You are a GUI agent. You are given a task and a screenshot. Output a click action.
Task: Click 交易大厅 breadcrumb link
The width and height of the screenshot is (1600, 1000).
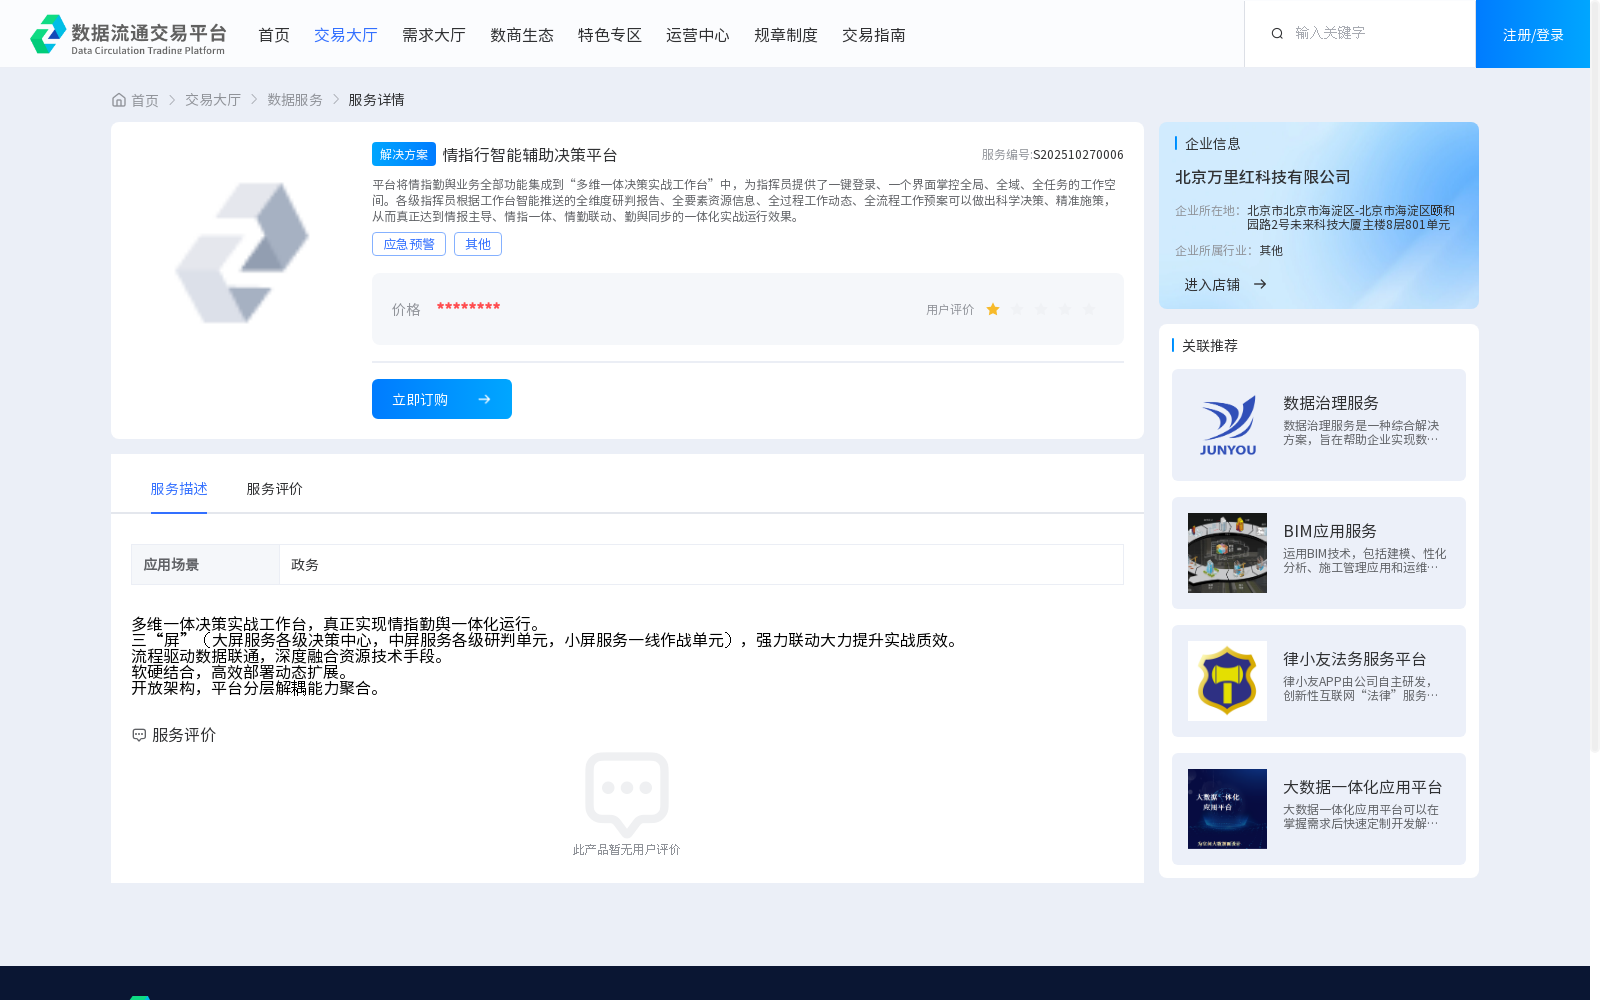point(213,100)
